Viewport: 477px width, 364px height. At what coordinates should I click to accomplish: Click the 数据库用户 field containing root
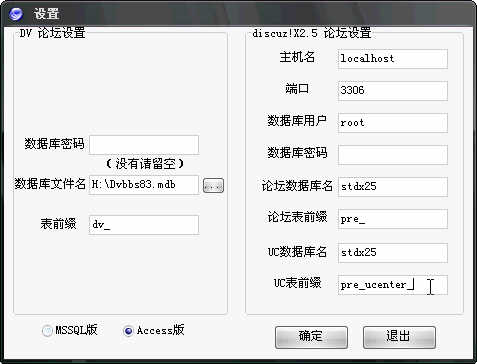393,123
